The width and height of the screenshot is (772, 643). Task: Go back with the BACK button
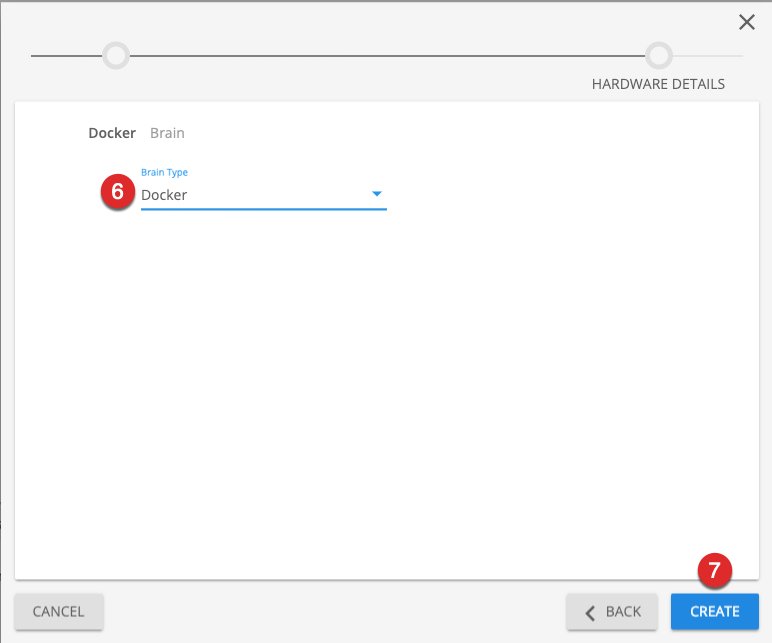pos(611,611)
